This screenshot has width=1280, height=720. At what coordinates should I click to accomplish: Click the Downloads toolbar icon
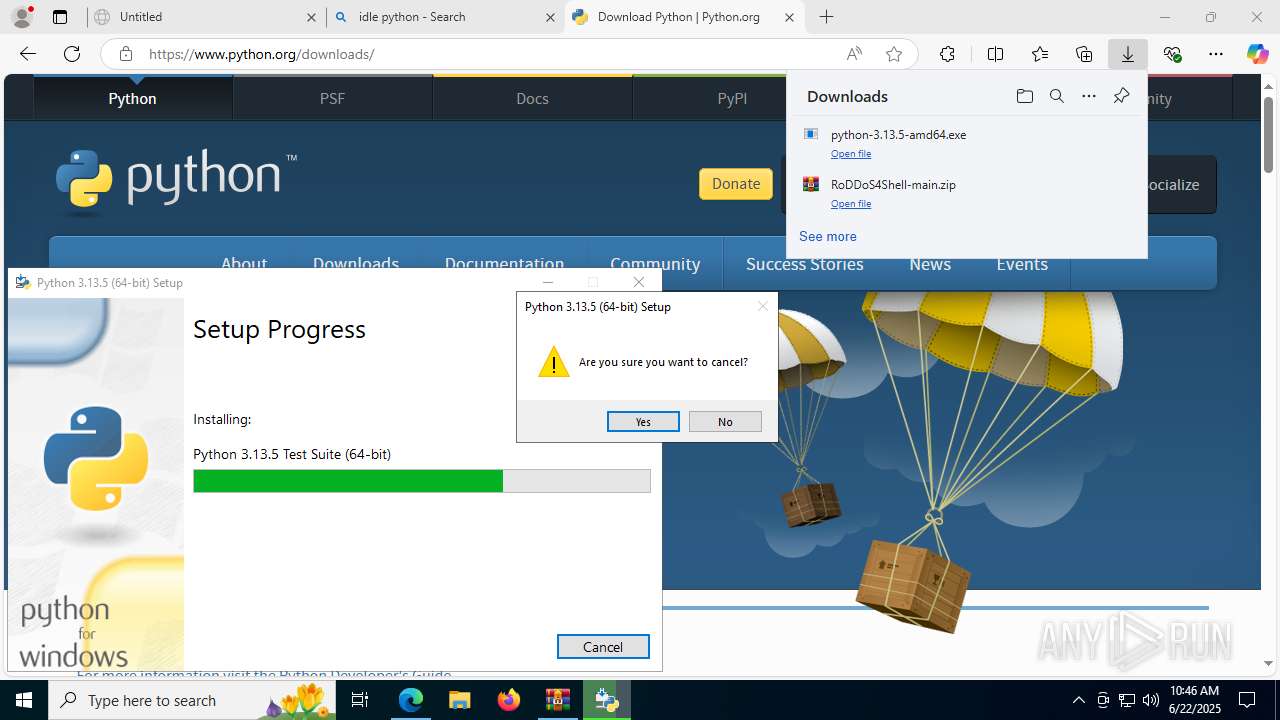click(1128, 54)
